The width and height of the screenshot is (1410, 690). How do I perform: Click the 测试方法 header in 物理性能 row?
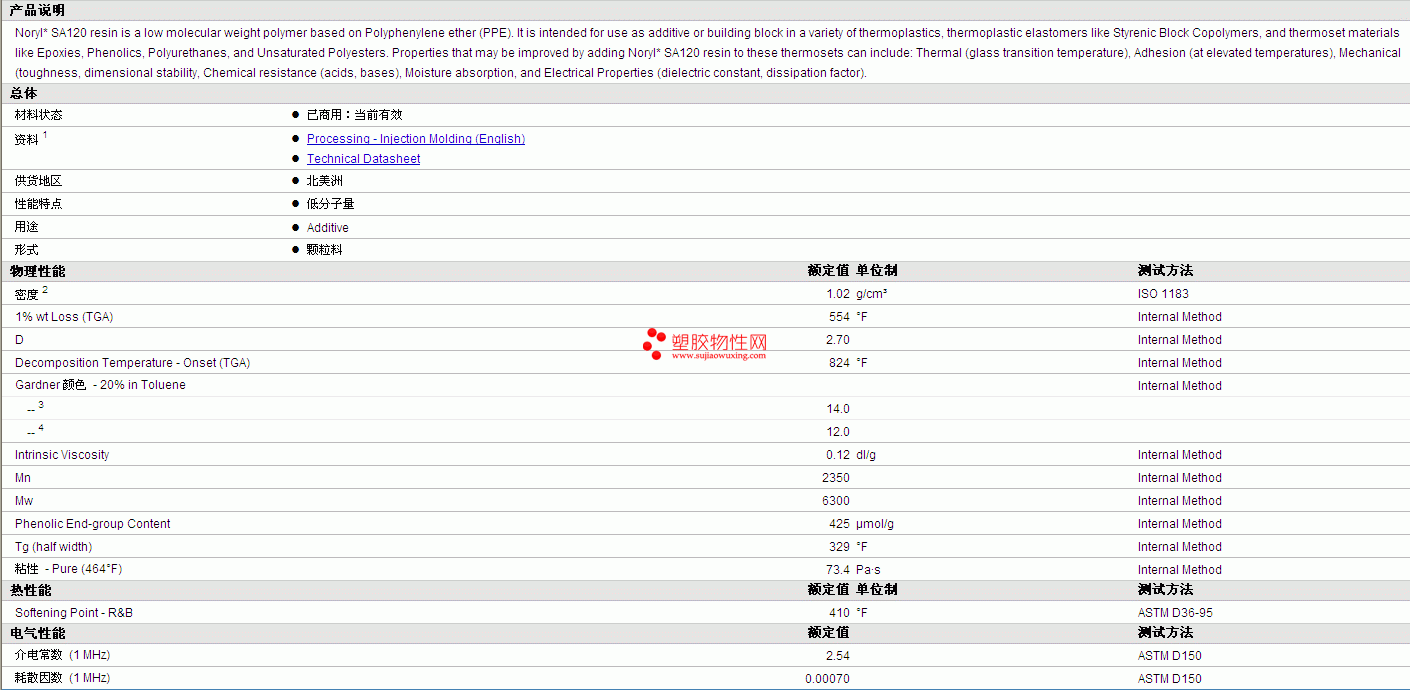[1165, 270]
